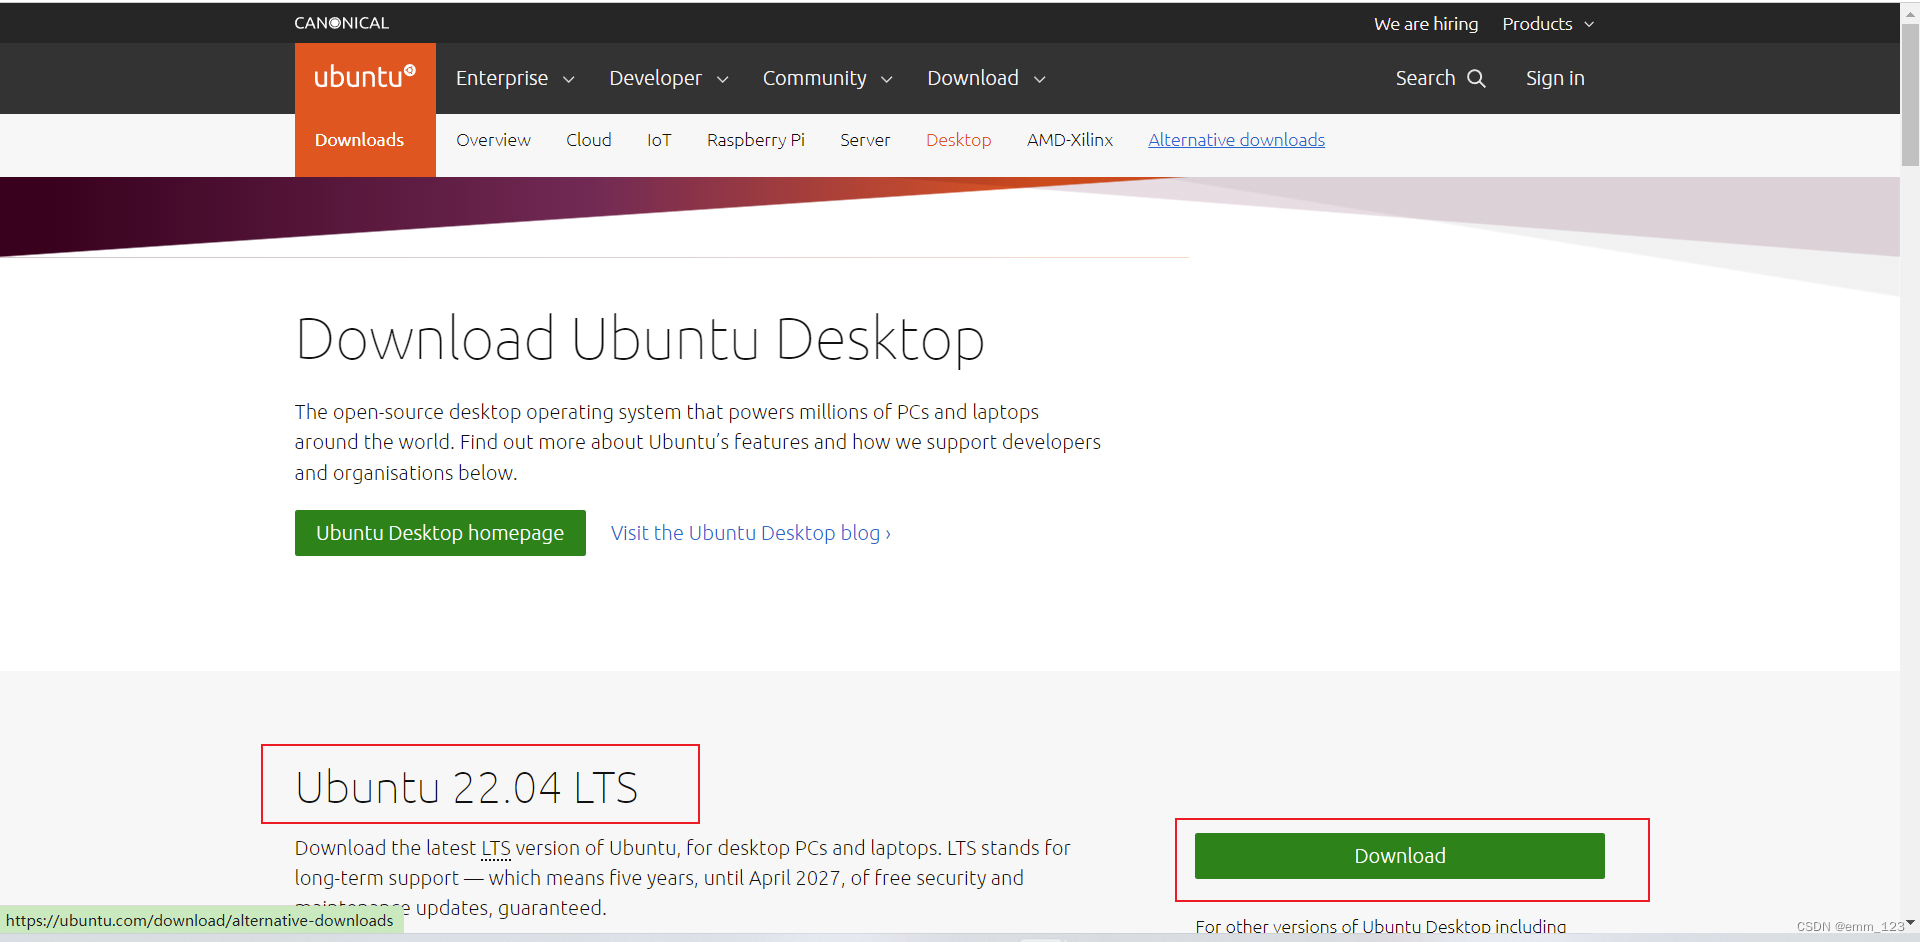Go to the Cloud tab
Image resolution: width=1920 pixels, height=942 pixels.
[589, 140]
